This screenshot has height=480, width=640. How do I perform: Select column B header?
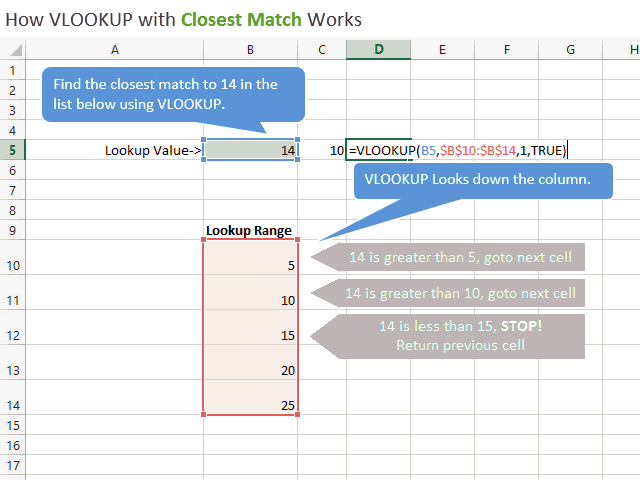[x=249, y=50]
